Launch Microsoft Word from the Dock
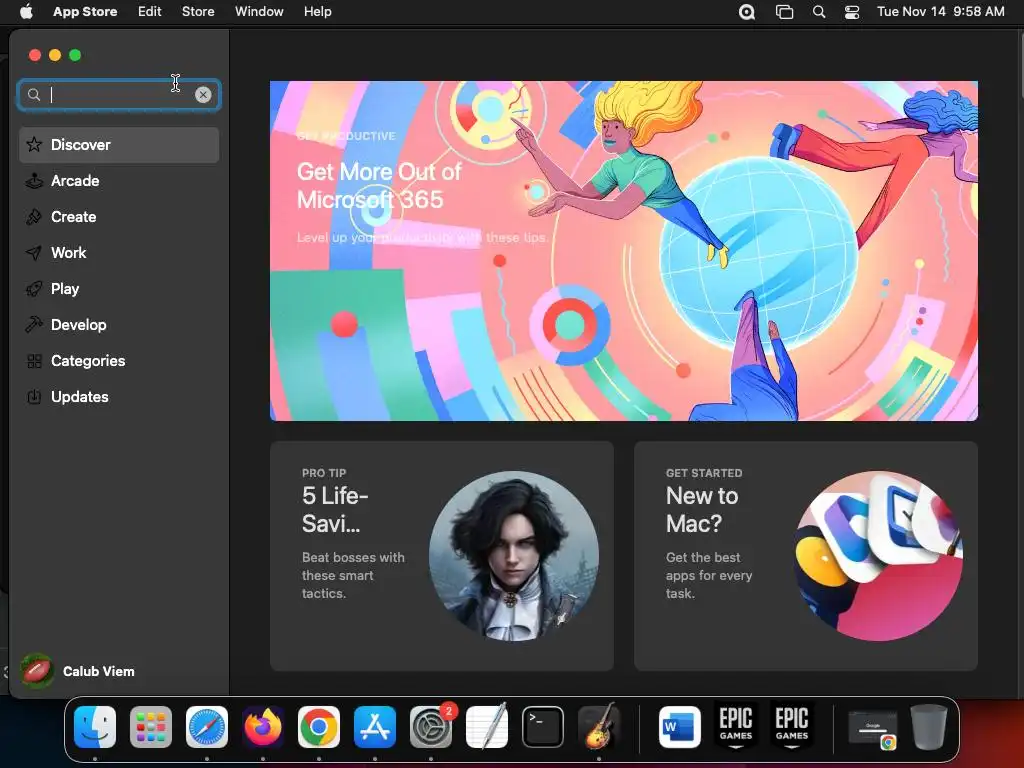Viewport: 1024px width, 768px height. tap(680, 727)
